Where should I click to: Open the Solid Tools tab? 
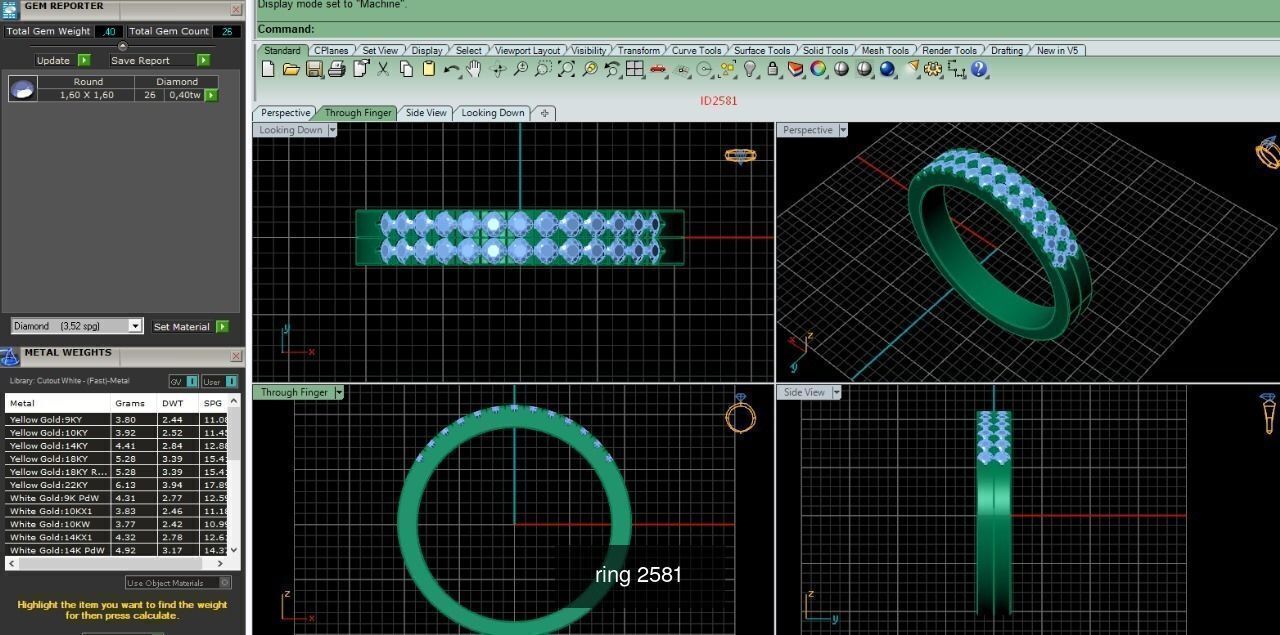[825, 50]
